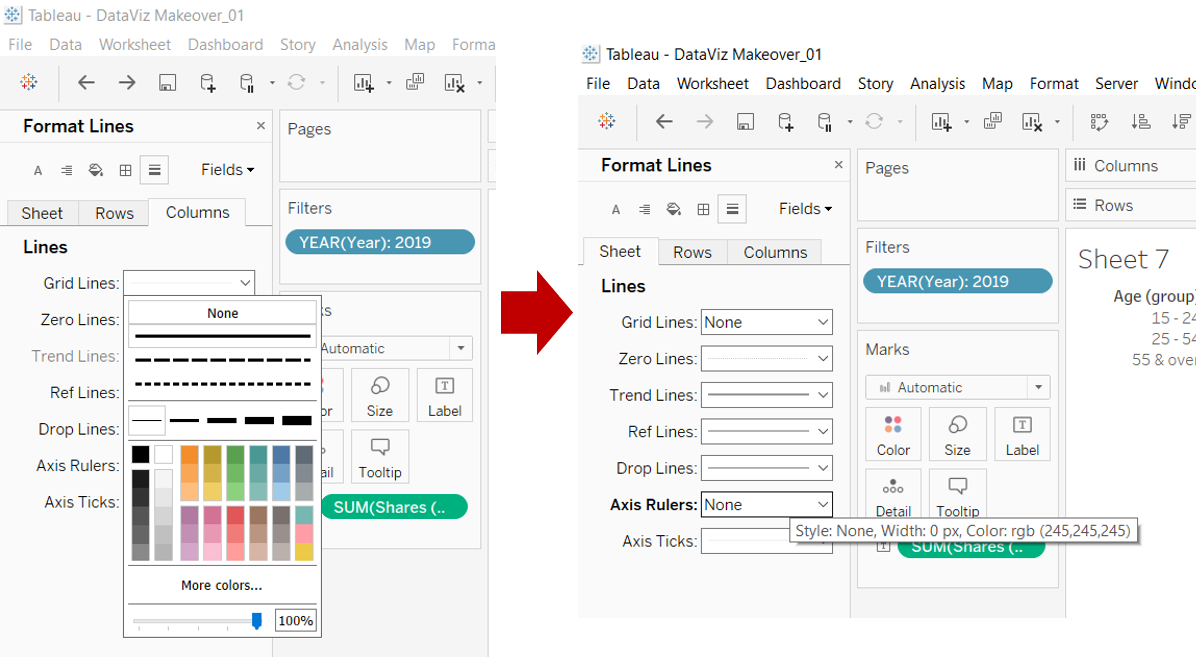This screenshot has height=657, width=1196.
Task: Click the Detail marks card button
Action: tap(893, 497)
